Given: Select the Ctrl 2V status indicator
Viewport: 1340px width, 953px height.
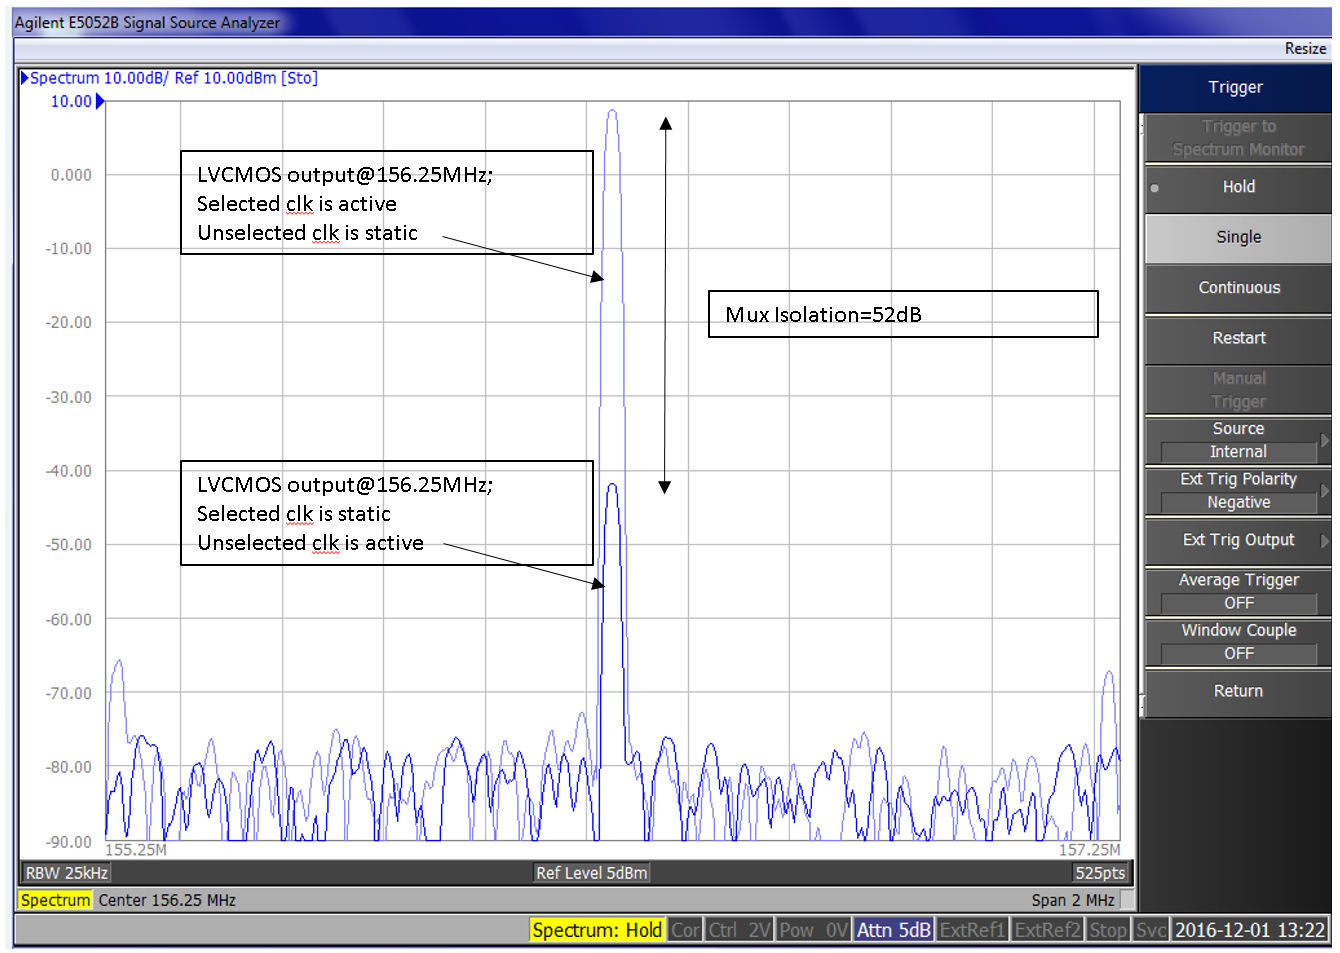Looking at the screenshot, I should click(739, 929).
